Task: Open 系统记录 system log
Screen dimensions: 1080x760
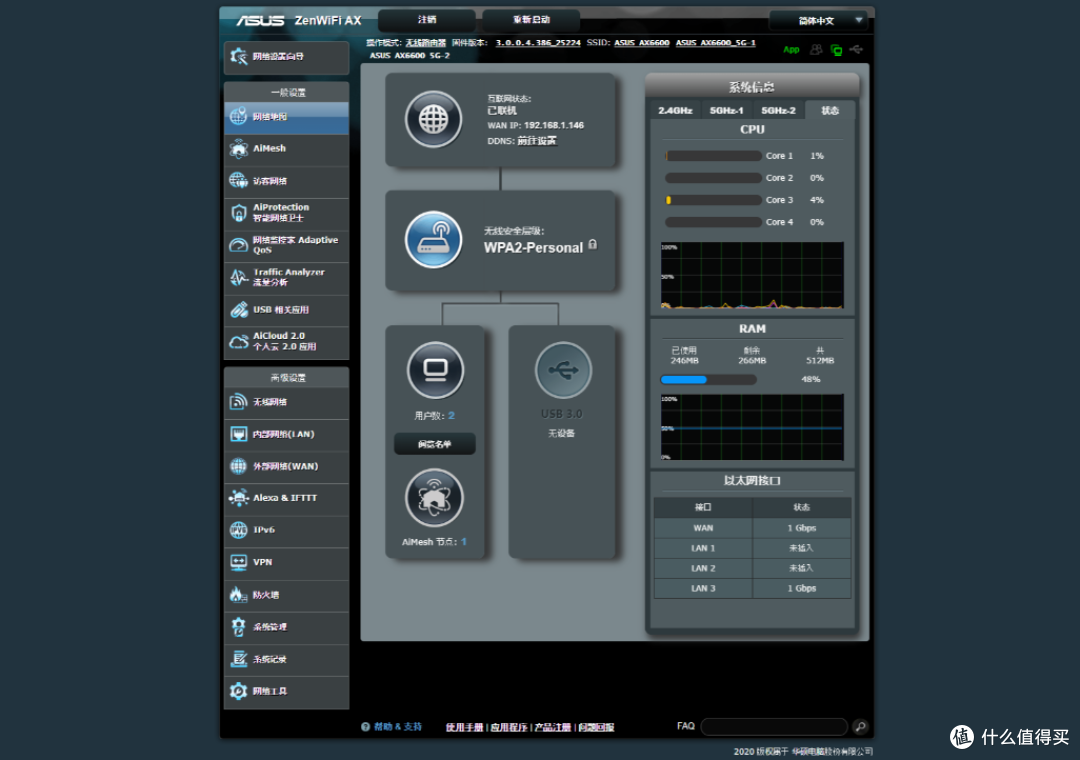Action: click(286, 659)
